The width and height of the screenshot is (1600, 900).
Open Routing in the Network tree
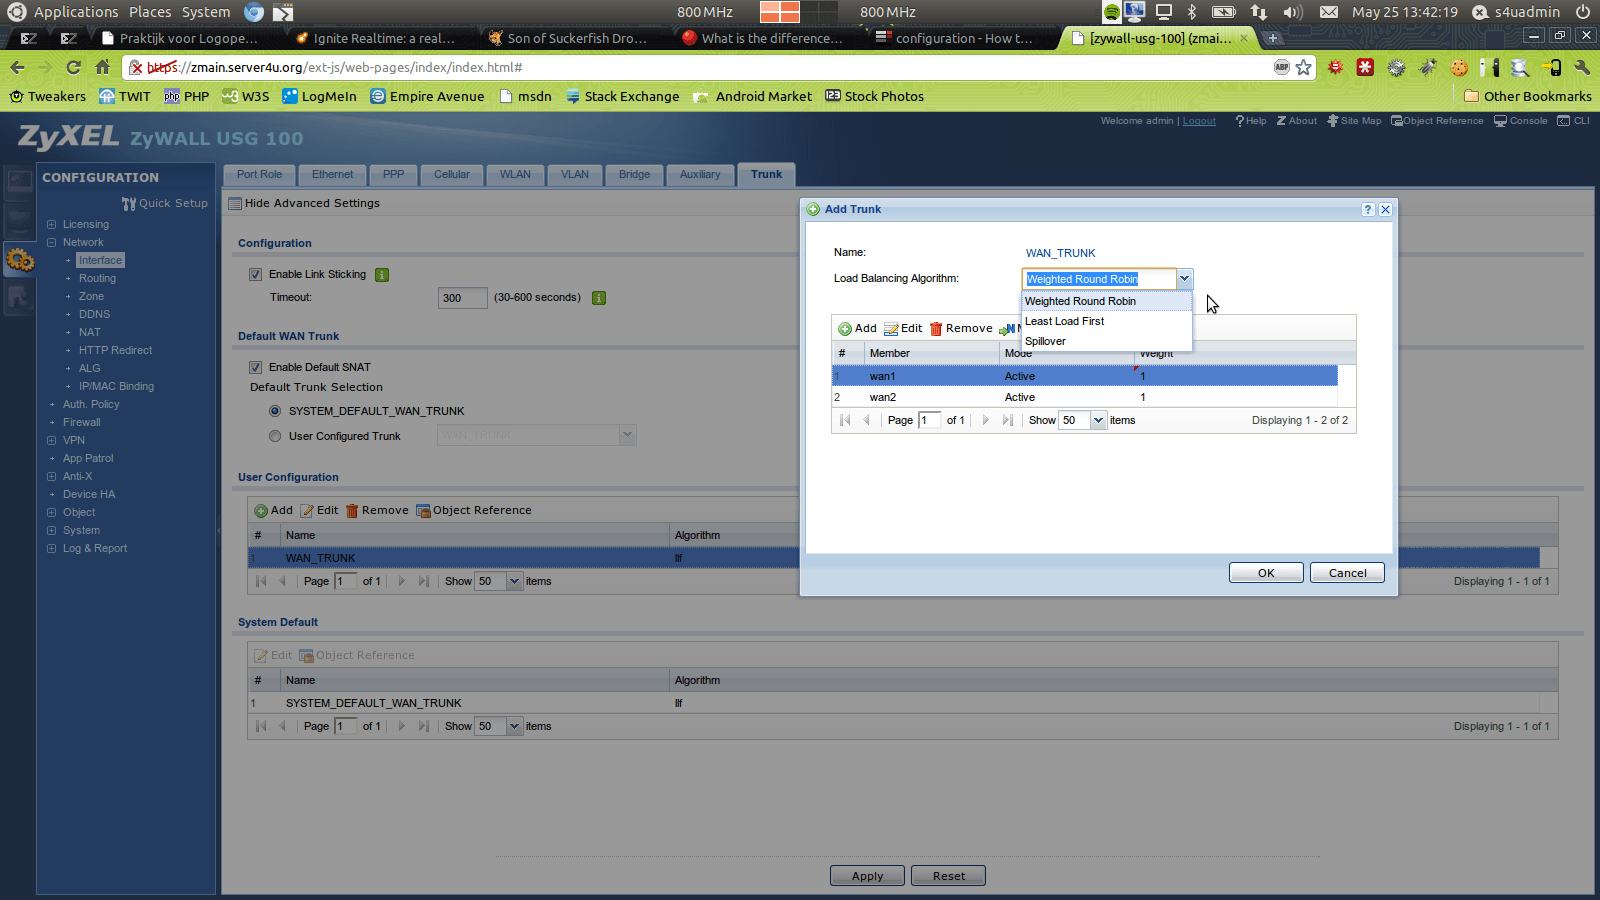(x=97, y=279)
